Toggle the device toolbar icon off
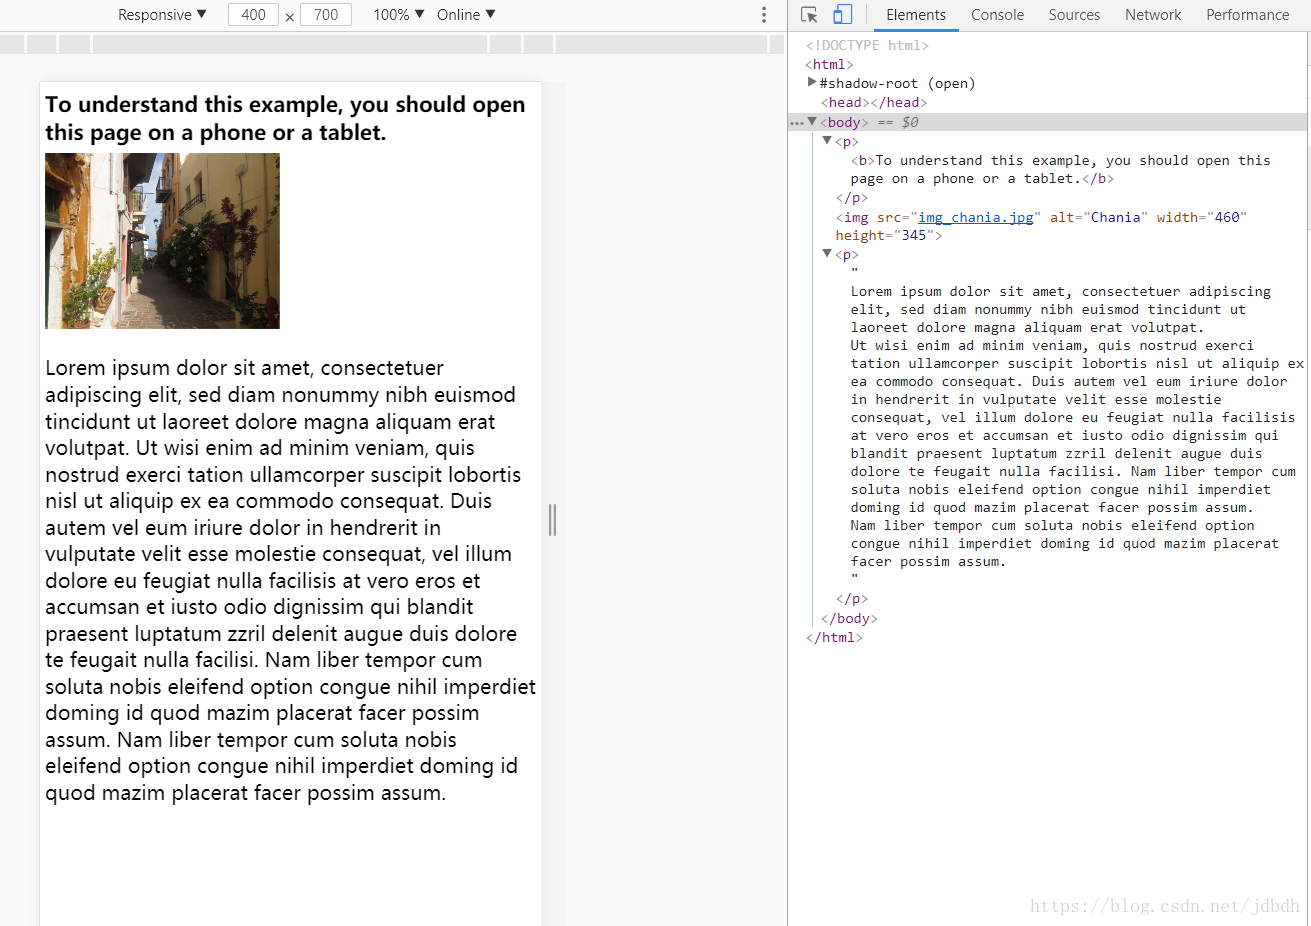 [840, 15]
